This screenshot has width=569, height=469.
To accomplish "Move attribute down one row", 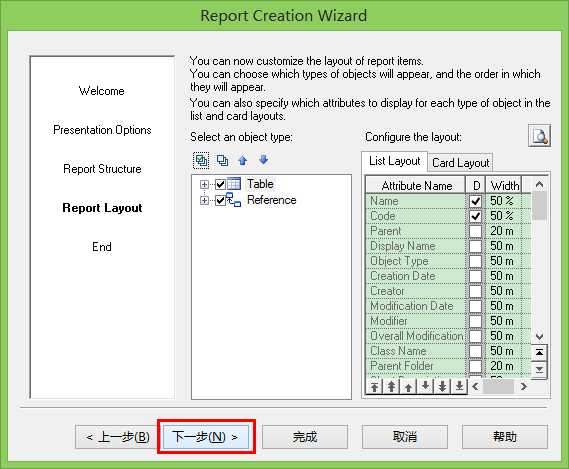I will tap(425, 386).
